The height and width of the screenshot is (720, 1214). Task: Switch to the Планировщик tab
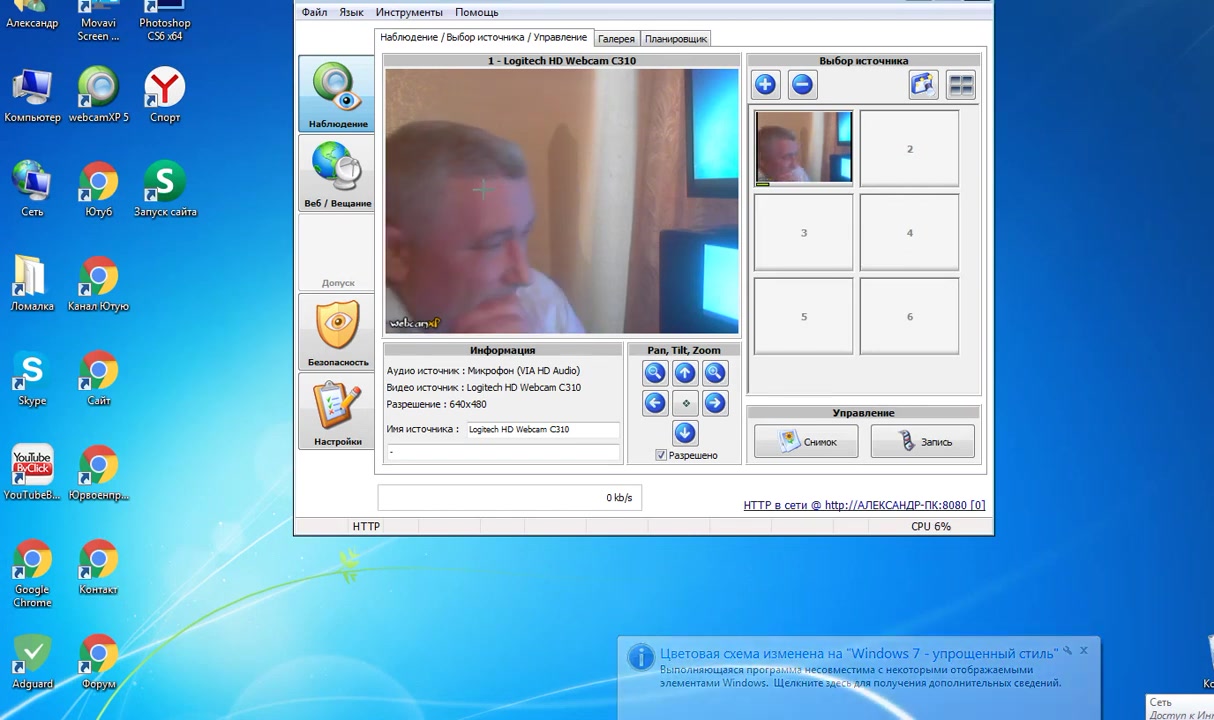(676, 39)
